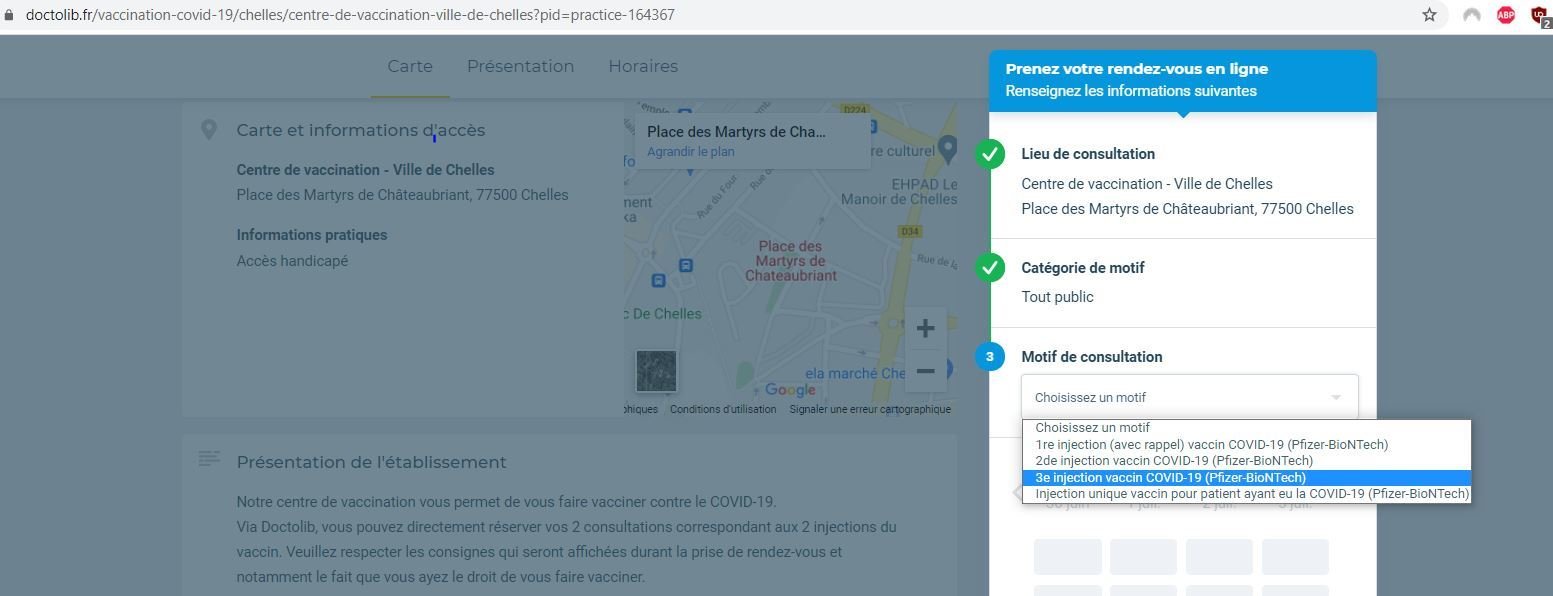Switch map to satellite view thumbnail
Image resolution: width=1553 pixels, height=596 pixels.
point(656,371)
